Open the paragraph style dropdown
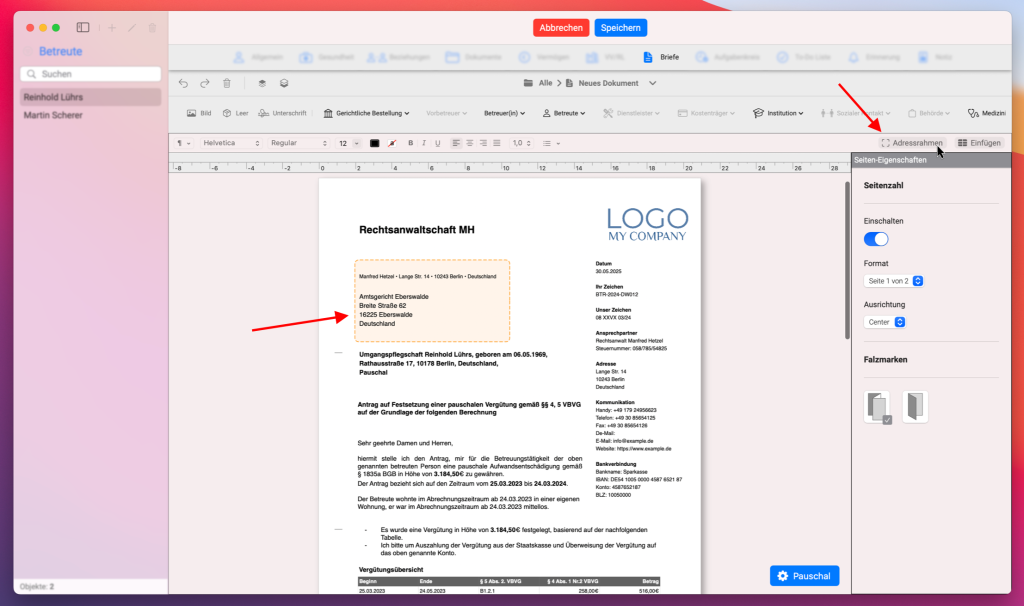Viewport: 1024px width, 606px height. click(x=184, y=143)
